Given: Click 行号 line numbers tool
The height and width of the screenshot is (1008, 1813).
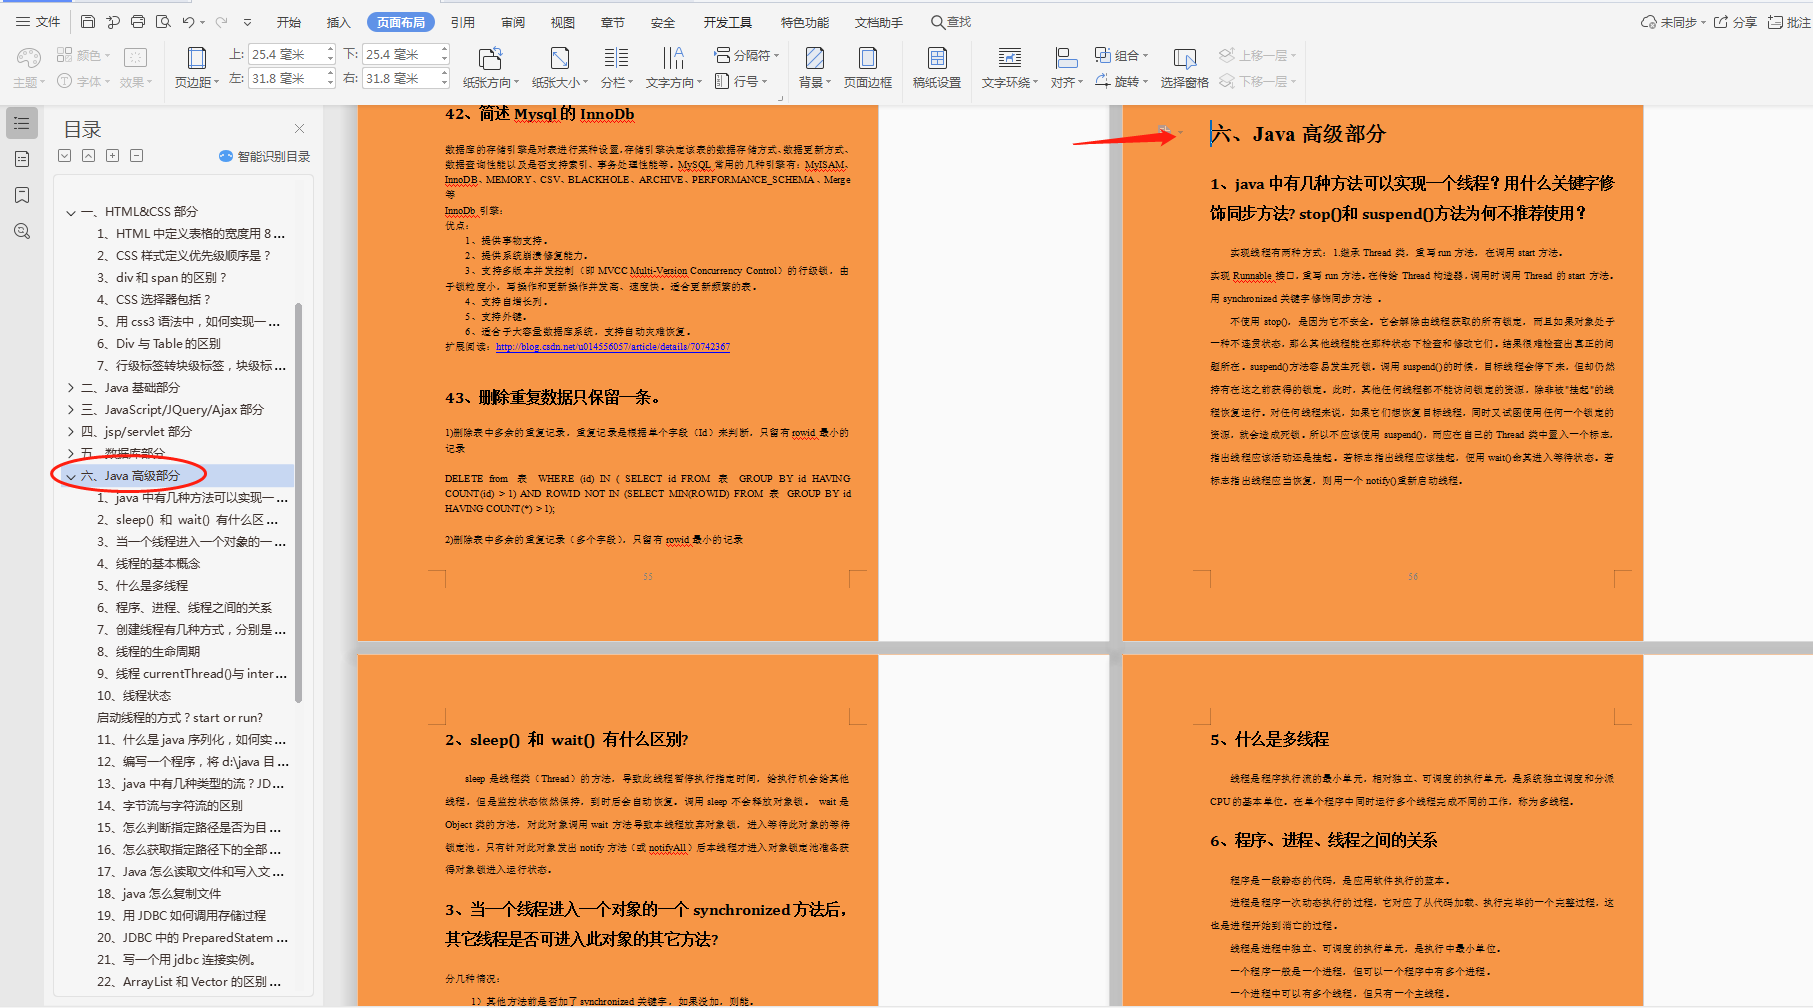Looking at the screenshot, I should (741, 81).
